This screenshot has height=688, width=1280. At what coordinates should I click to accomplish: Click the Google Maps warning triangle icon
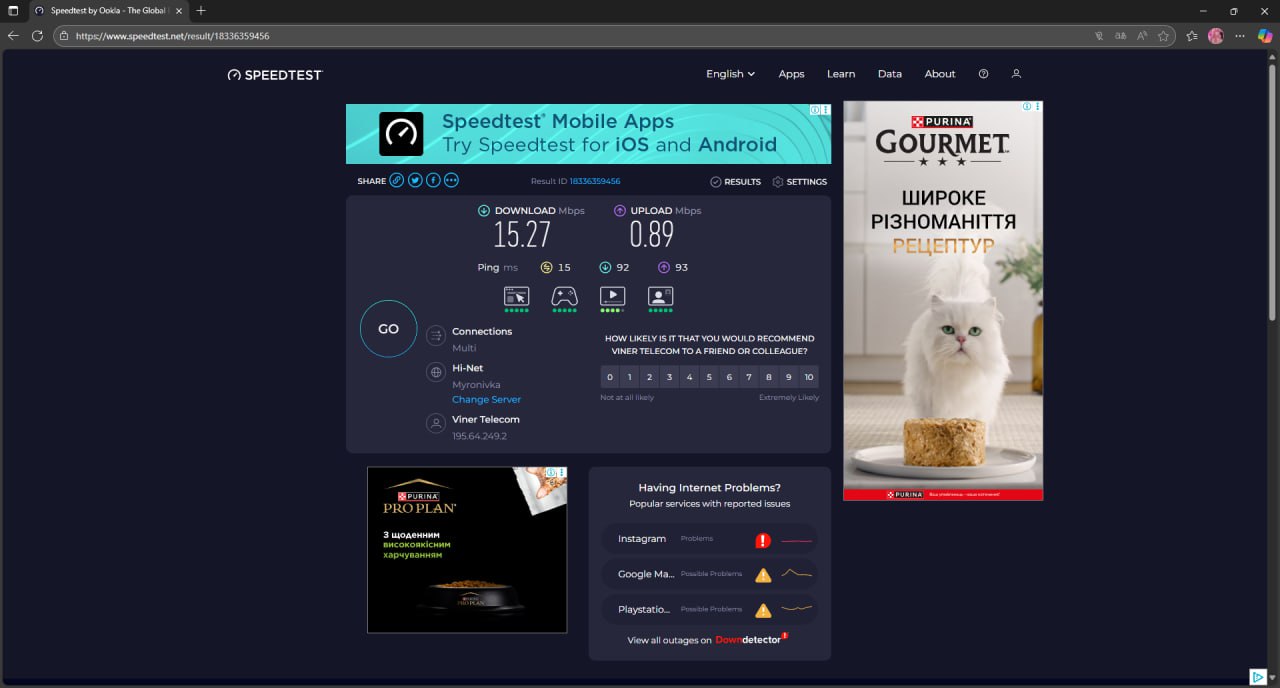763,575
